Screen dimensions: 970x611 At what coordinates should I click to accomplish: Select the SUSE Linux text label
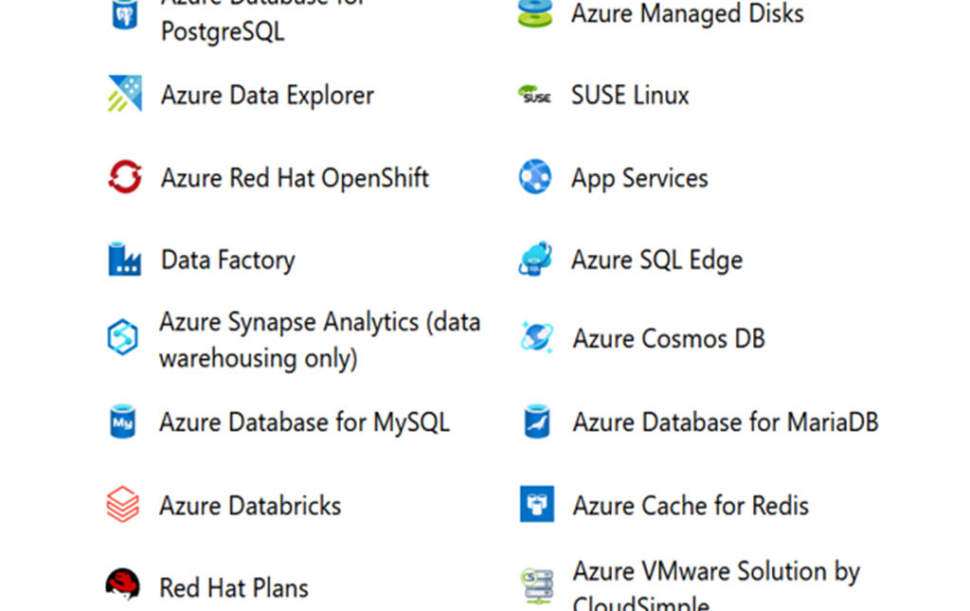(x=630, y=95)
